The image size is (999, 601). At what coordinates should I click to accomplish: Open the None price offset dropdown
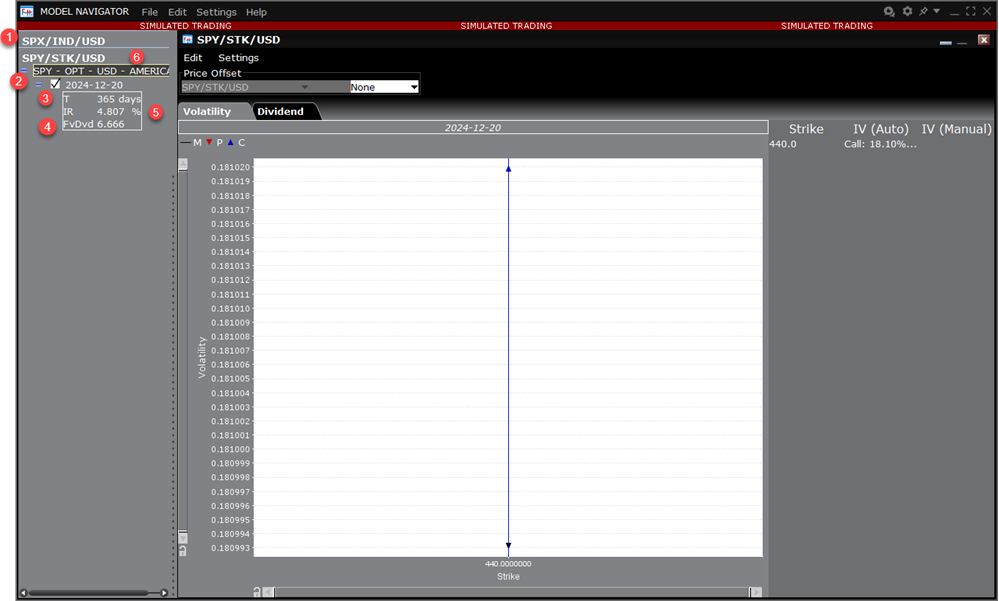384,87
